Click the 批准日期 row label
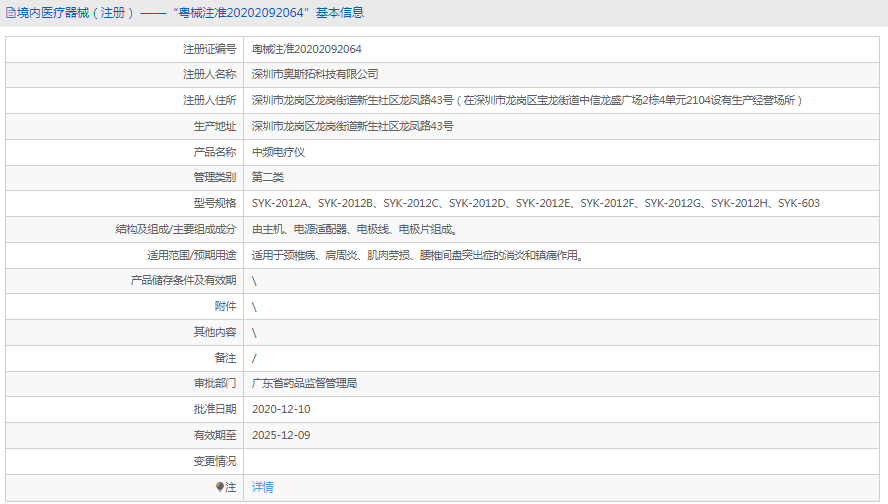 215,409
